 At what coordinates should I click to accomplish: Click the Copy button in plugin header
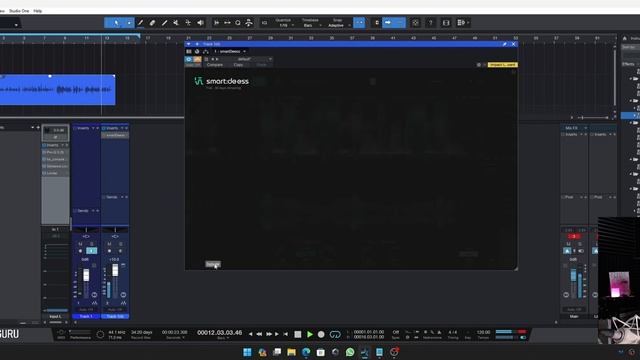[x=238, y=65]
